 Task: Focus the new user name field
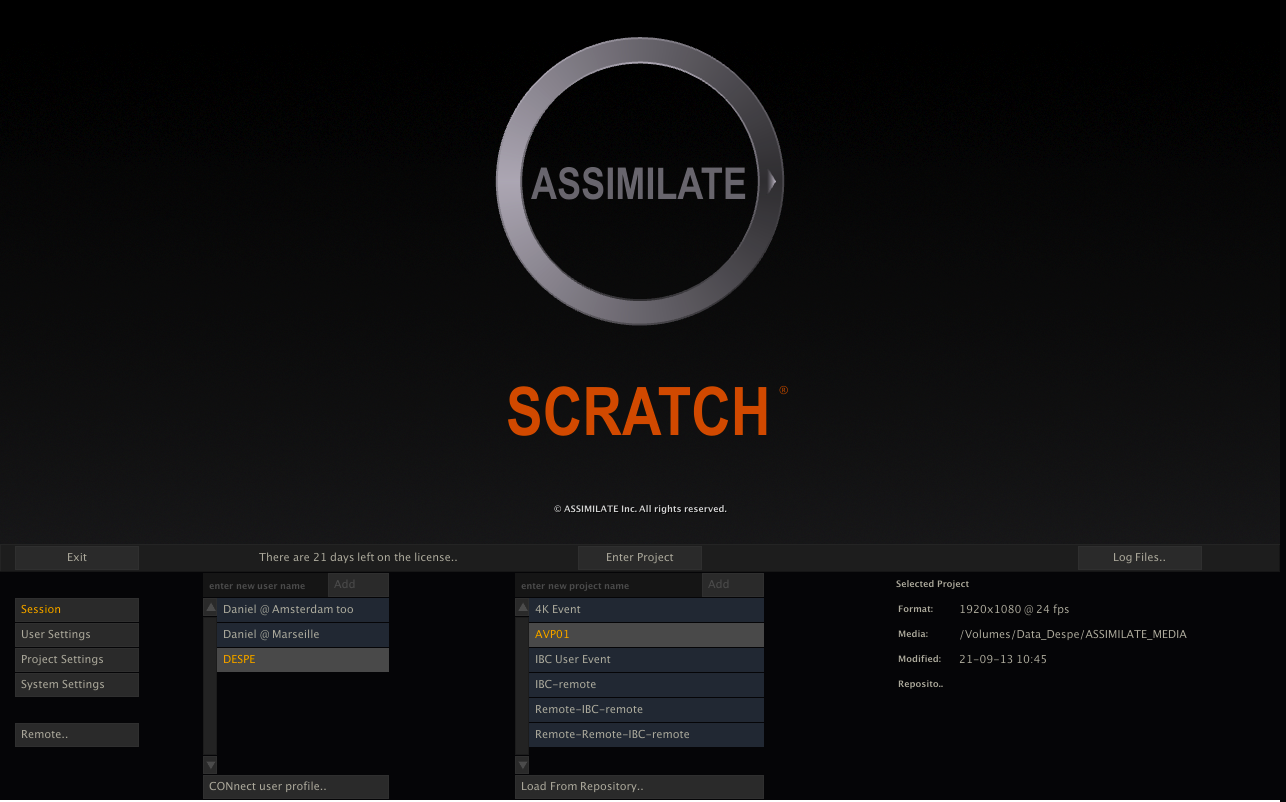click(265, 585)
